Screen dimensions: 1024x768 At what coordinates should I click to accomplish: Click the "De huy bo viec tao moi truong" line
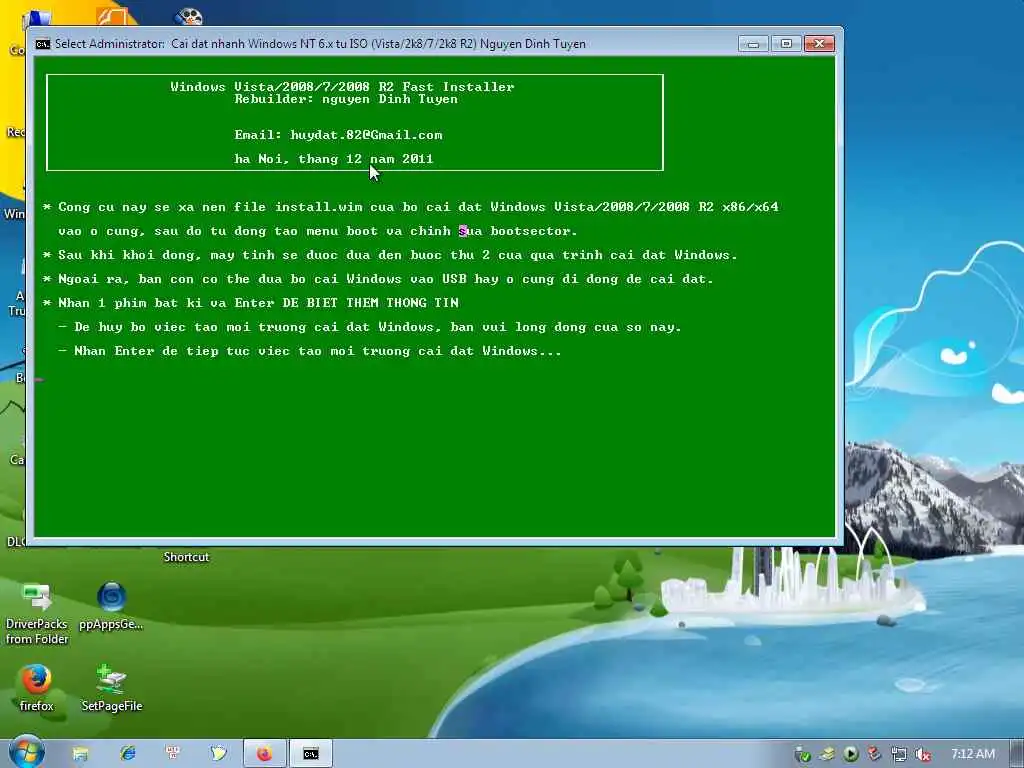(x=370, y=327)
